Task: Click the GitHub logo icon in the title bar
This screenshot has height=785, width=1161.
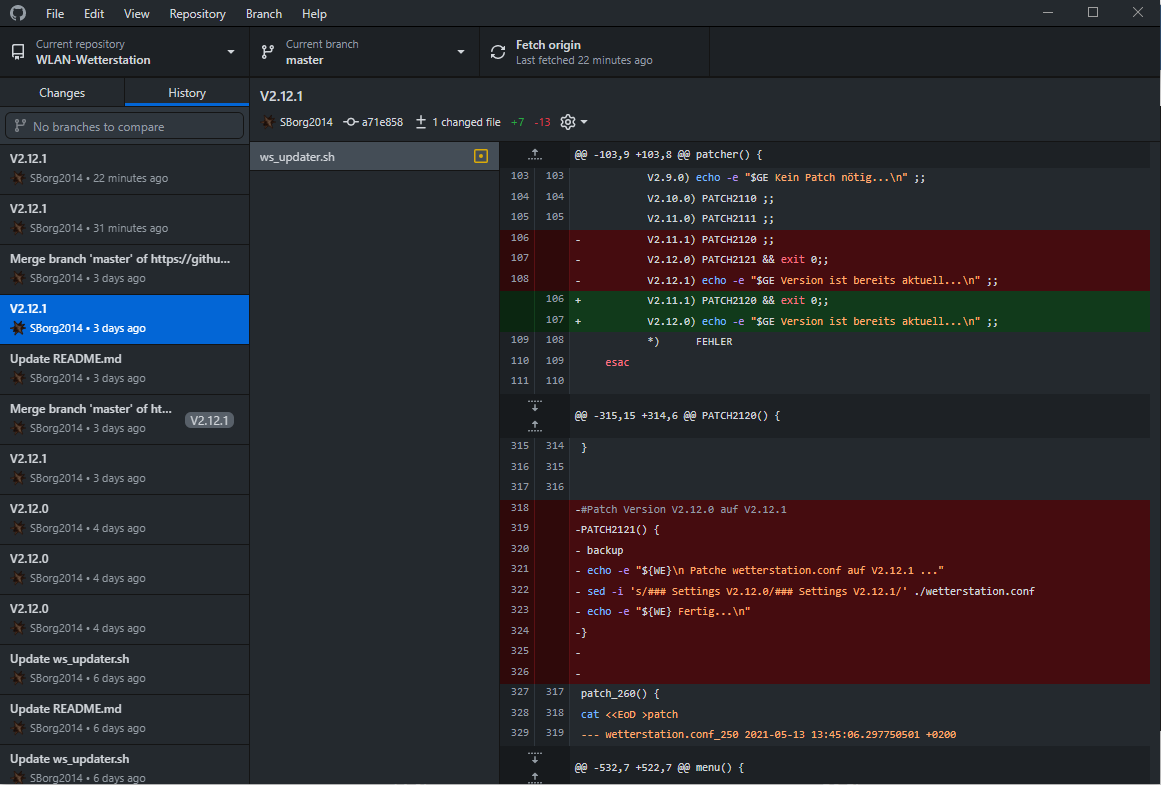Action: coord(18,14)
